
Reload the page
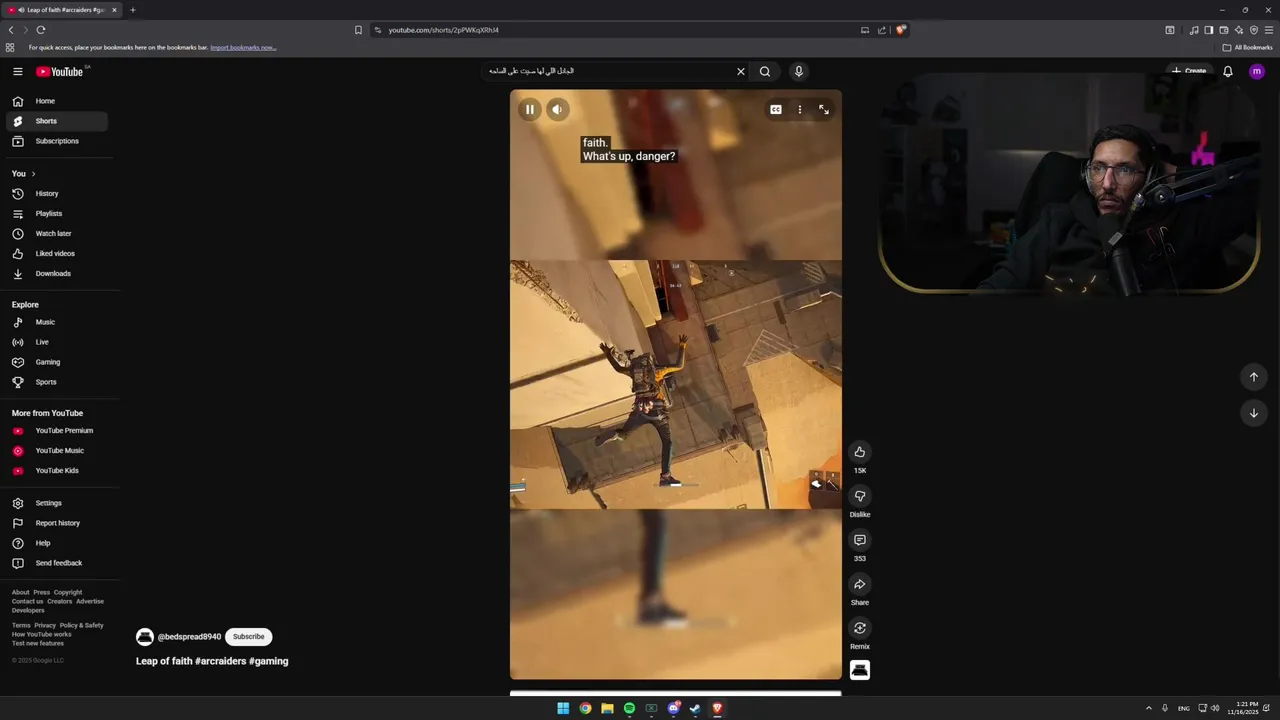[41, 30]
